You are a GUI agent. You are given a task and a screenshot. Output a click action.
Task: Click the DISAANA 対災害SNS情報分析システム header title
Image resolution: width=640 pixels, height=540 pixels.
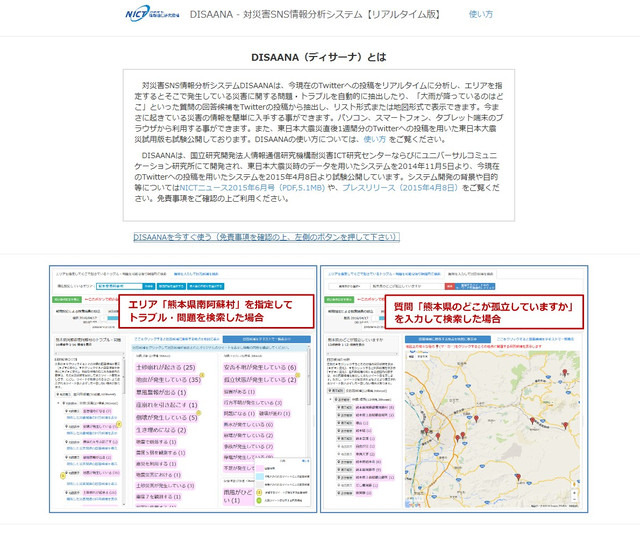point(316,14)
